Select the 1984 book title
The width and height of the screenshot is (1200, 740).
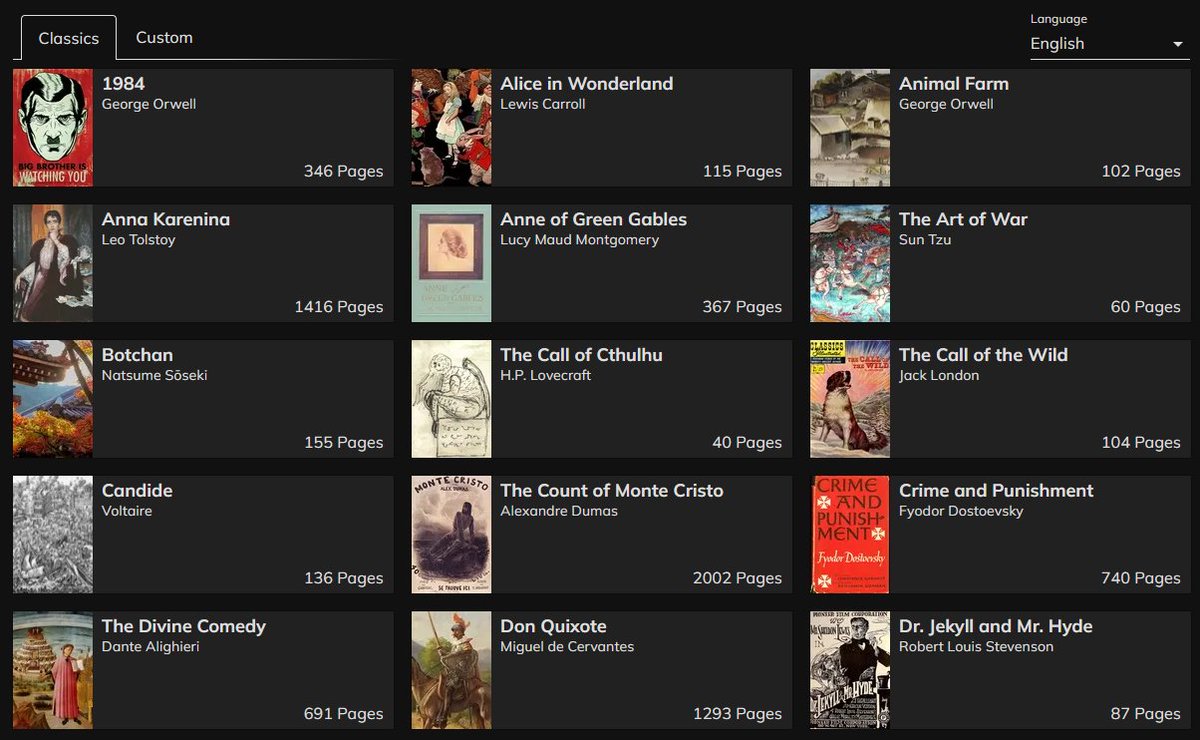[x=123, y=84]
